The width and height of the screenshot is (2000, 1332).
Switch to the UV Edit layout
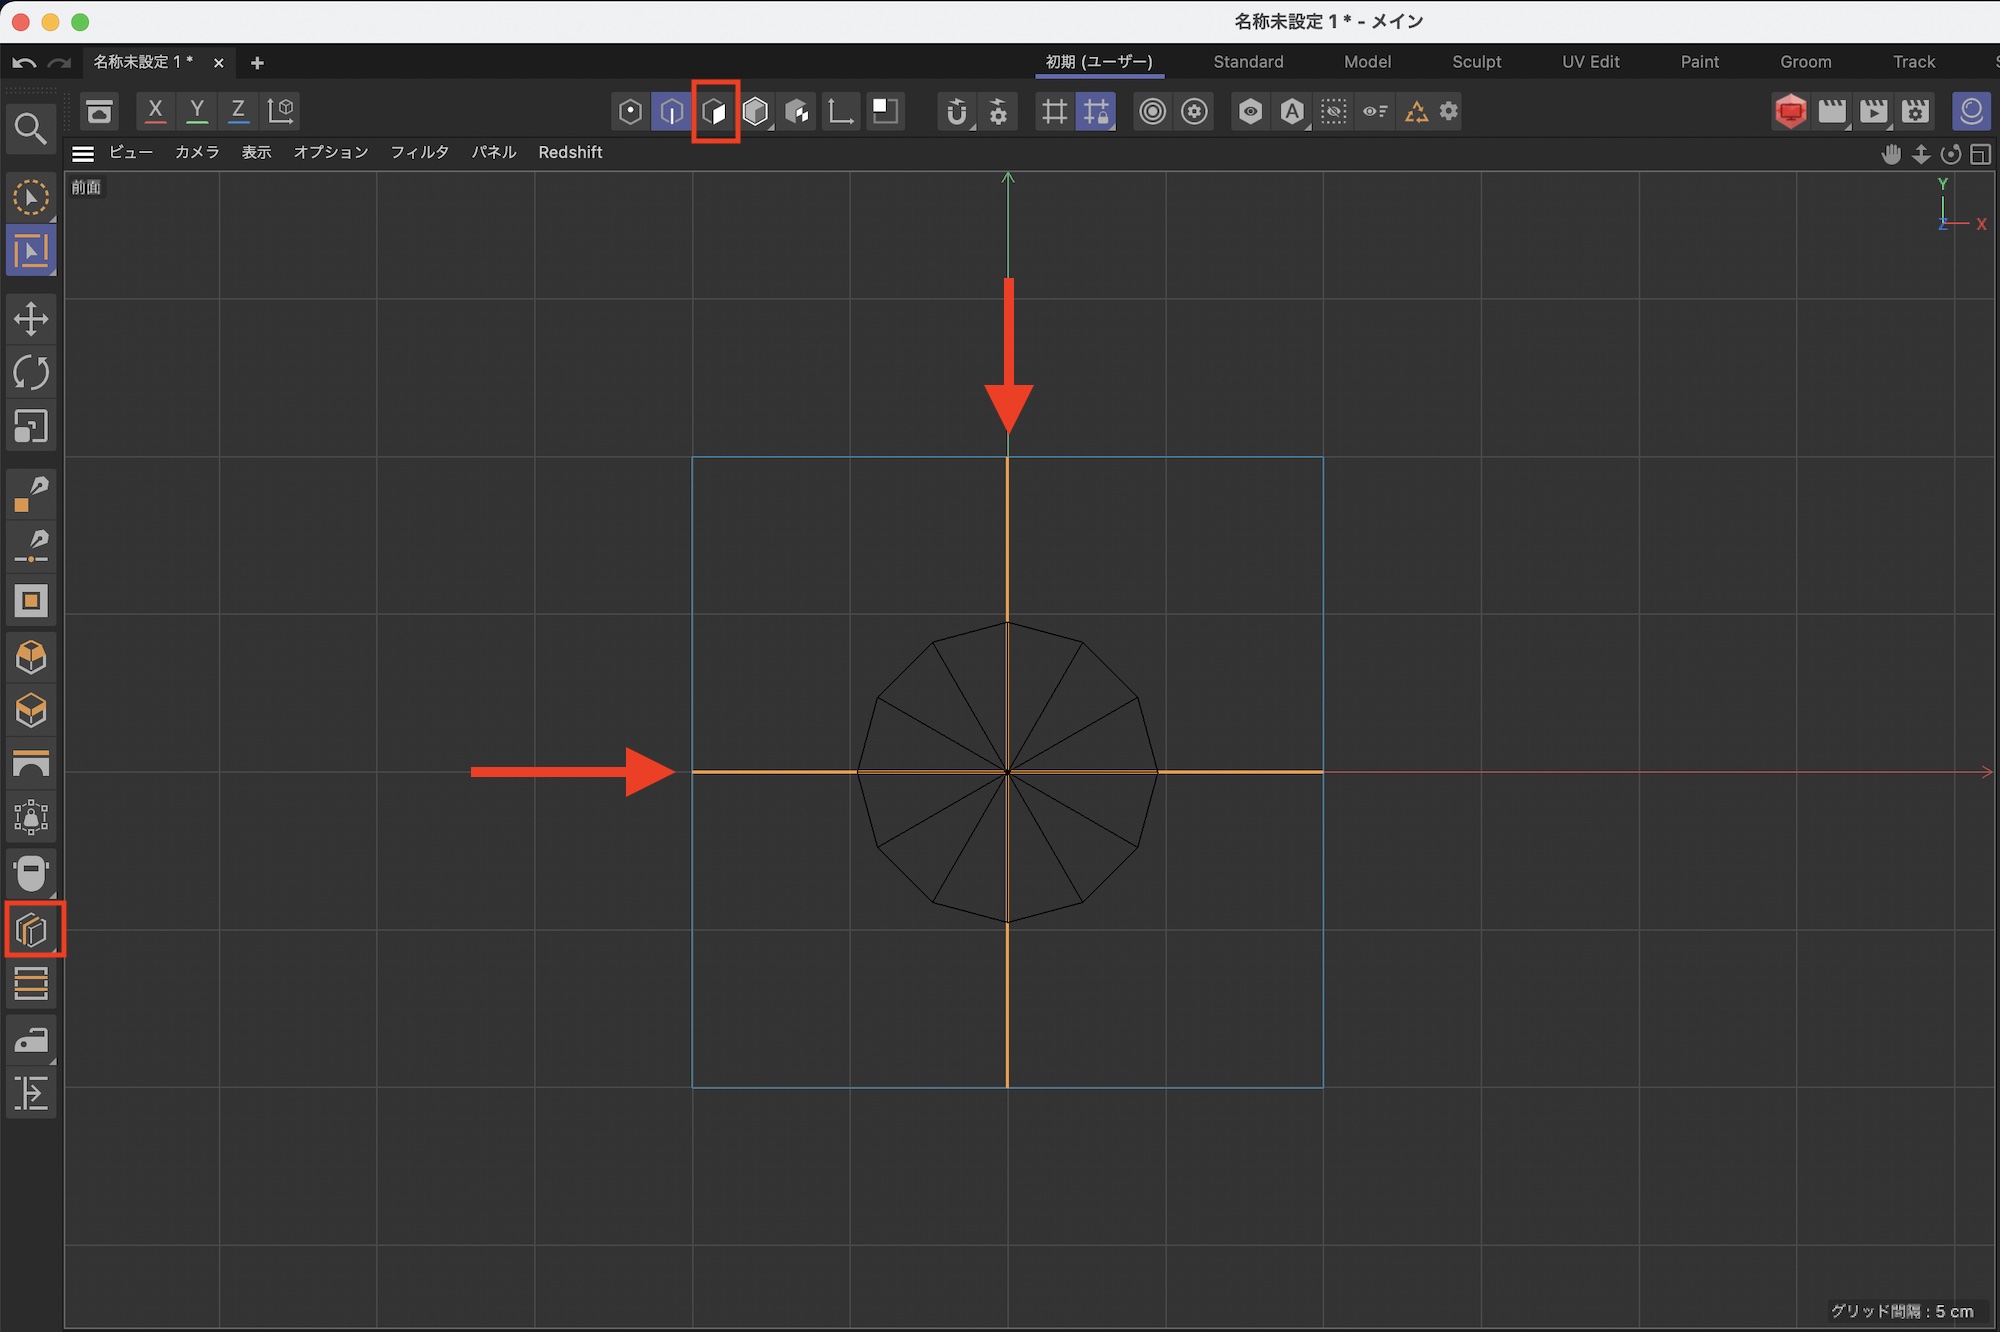point(1590,62)
